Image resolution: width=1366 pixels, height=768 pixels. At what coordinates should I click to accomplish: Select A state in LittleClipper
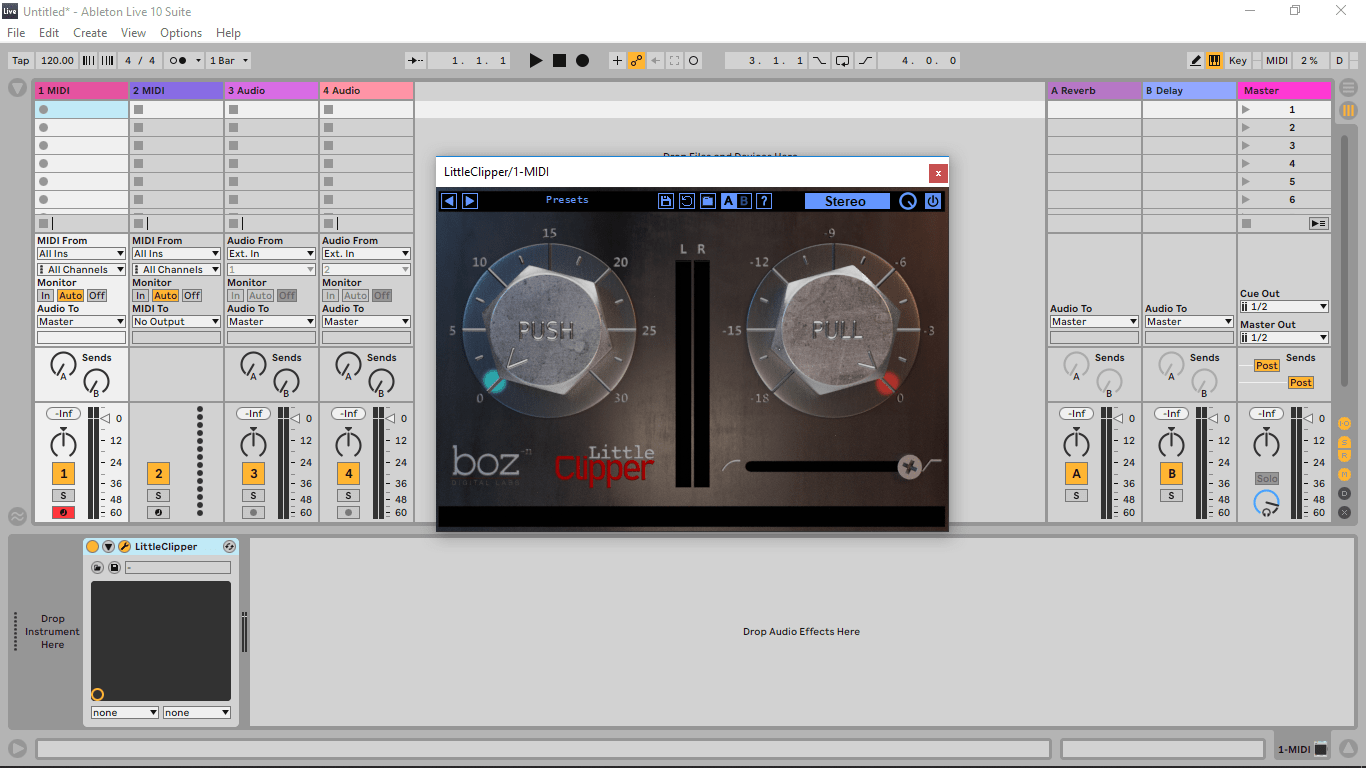[728, 201]
